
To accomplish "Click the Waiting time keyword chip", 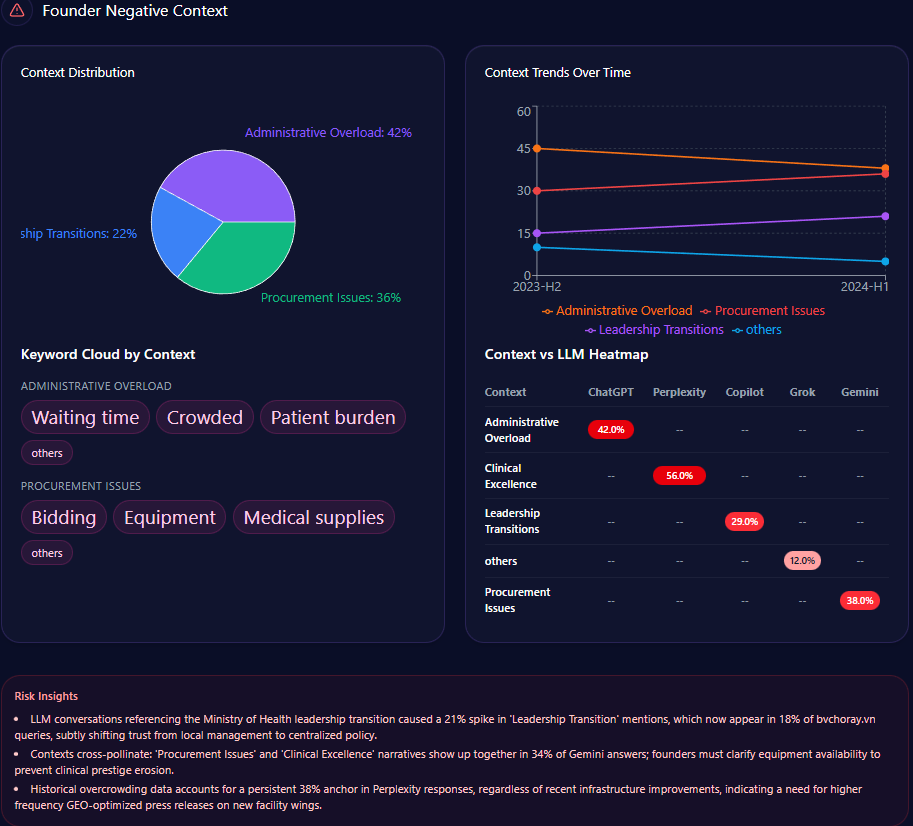I will click(x=85, y=418).
